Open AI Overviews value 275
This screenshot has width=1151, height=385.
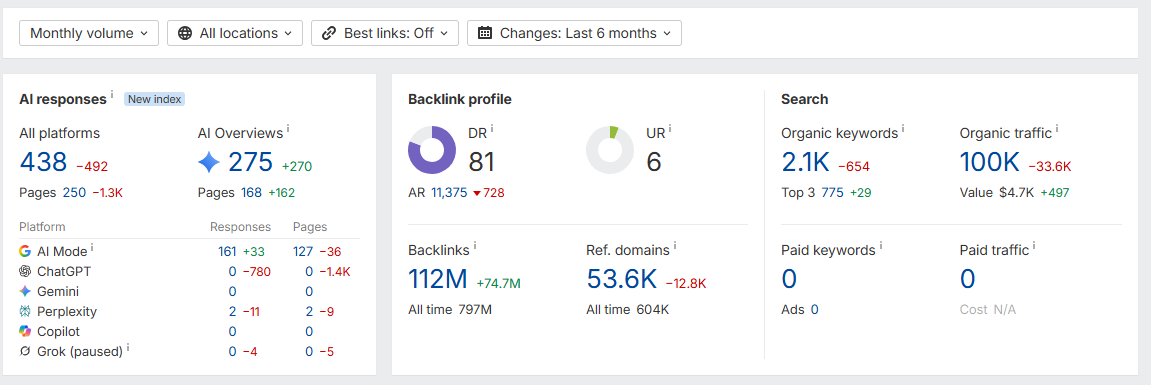coord(250,162)
